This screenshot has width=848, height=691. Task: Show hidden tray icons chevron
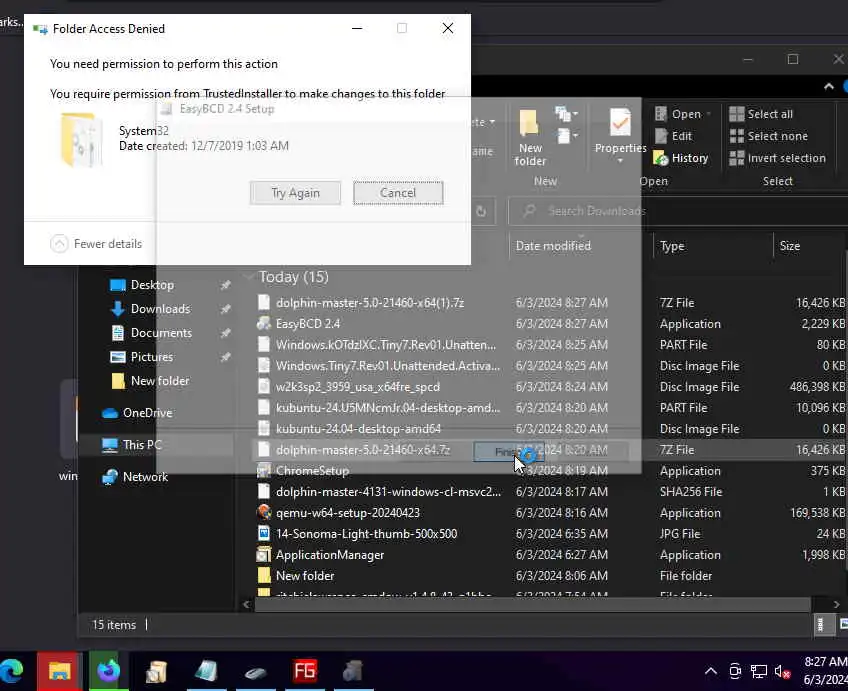tap(711, 672)
